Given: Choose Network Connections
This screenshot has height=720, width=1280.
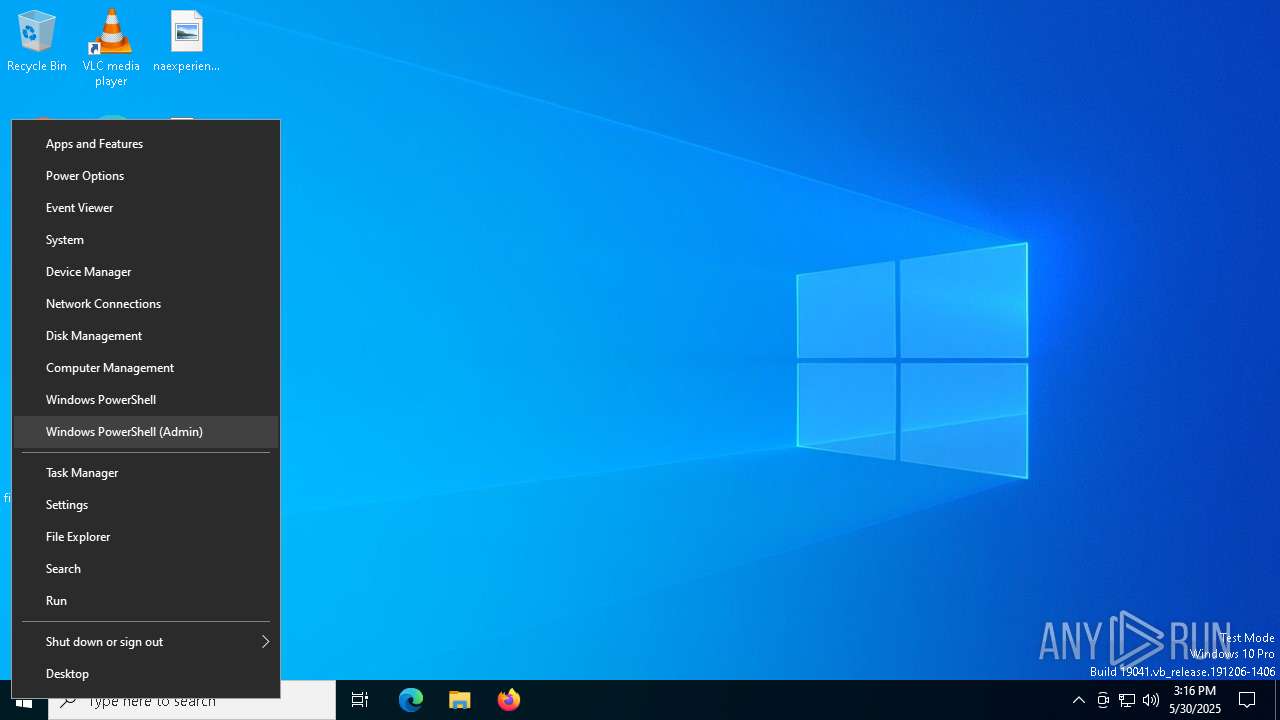Looking at the screenshot, I should tap(146, 304).
